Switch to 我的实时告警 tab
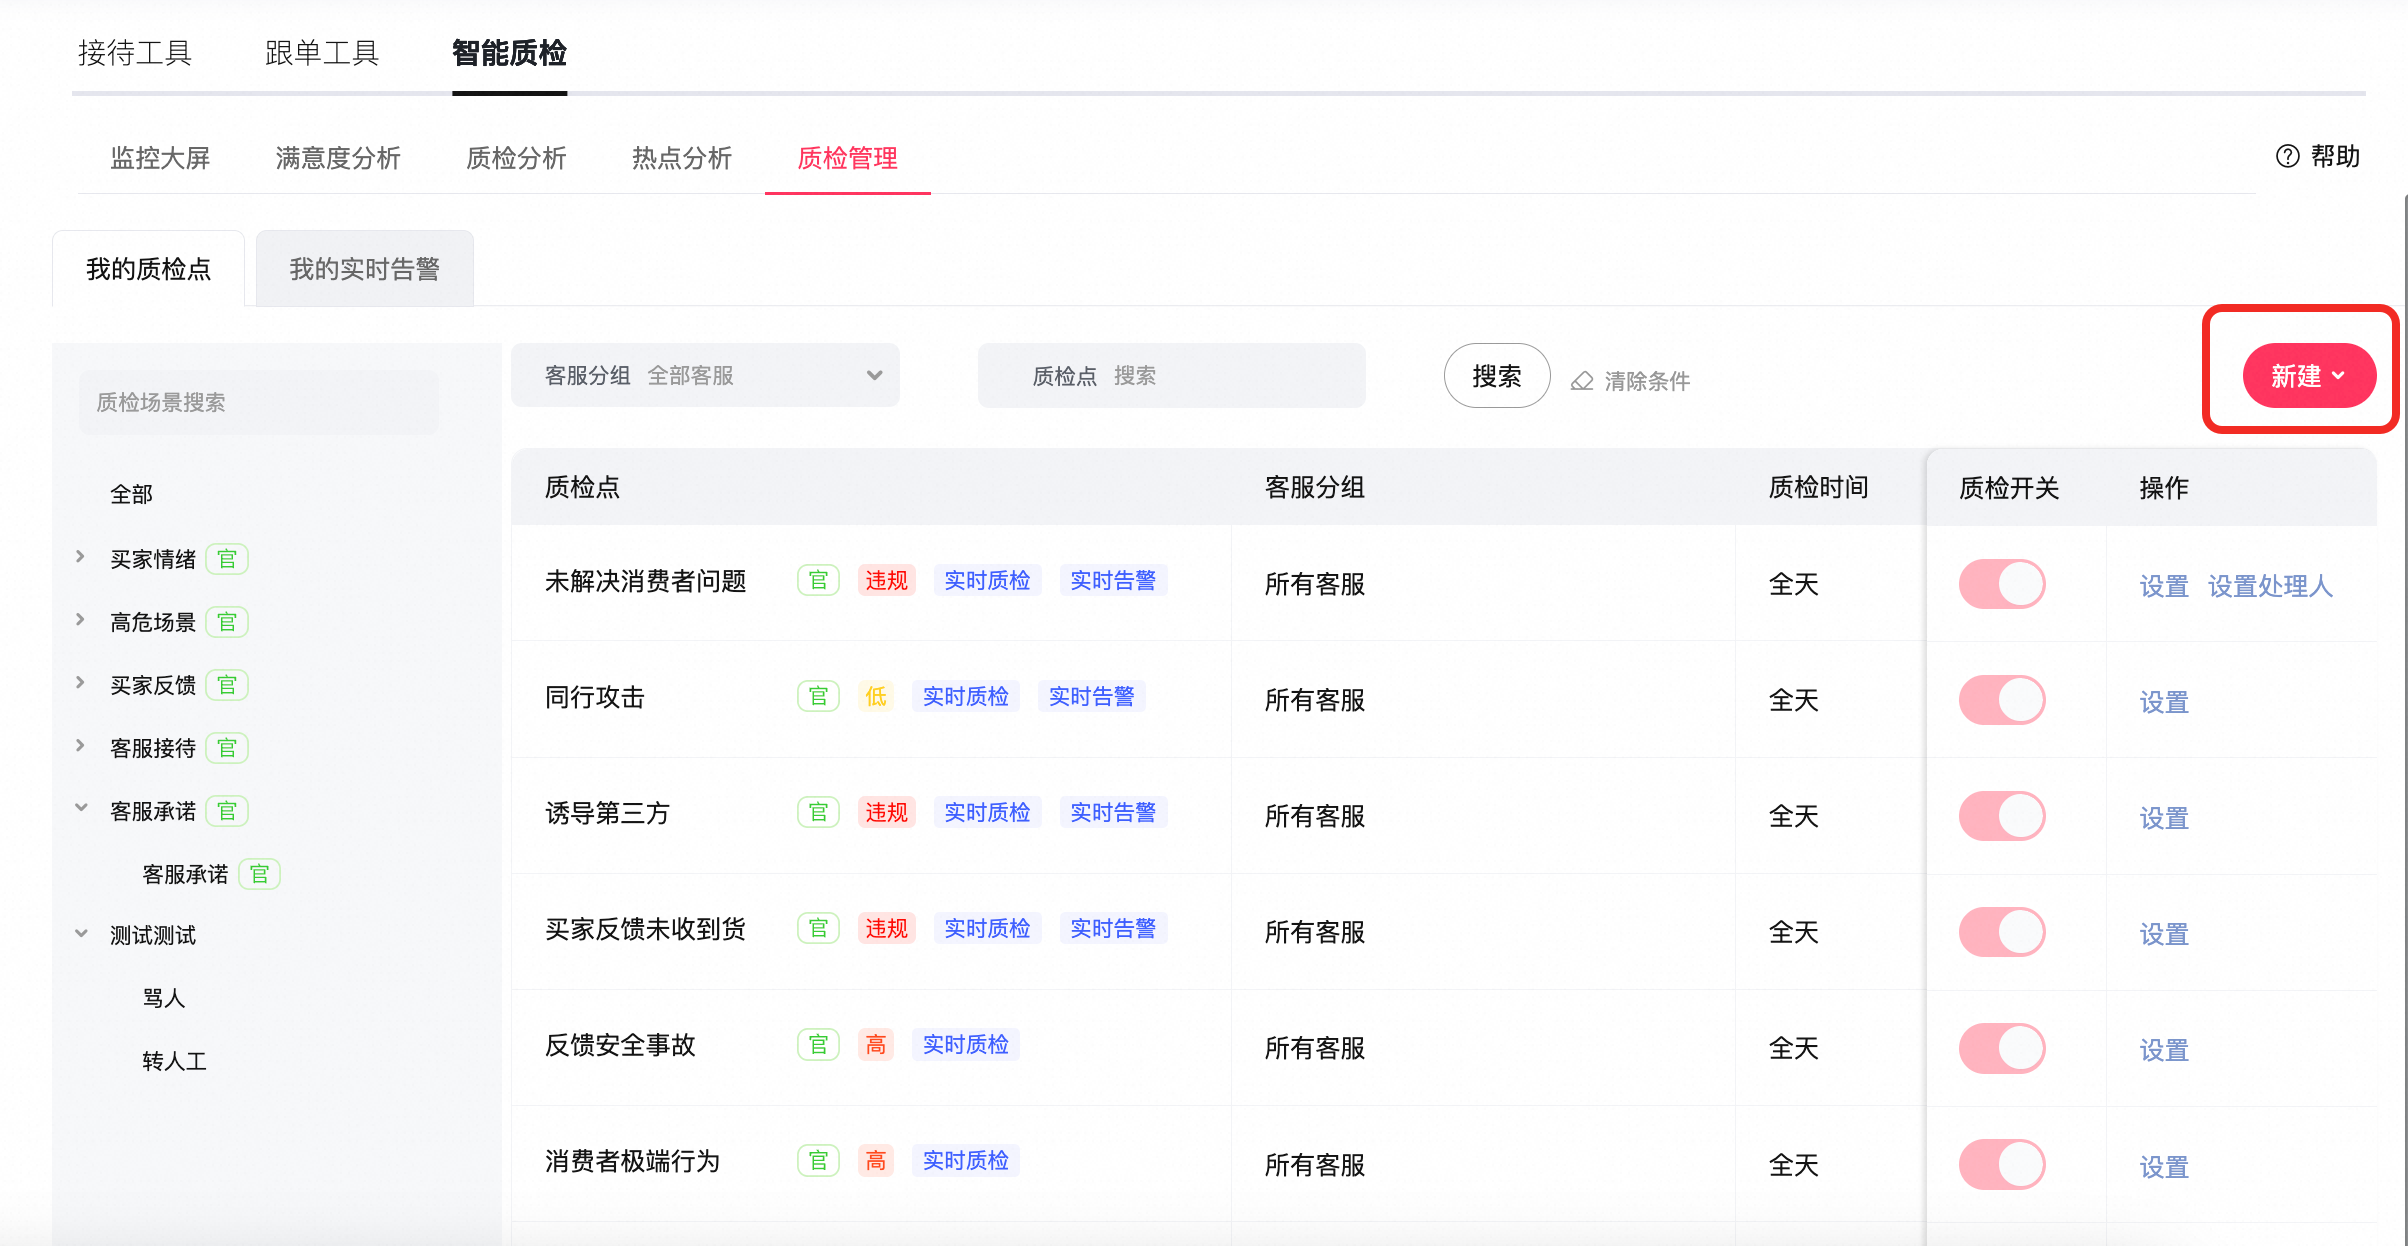Screen dimensions: 2408x1246 [x=365, y=269]
